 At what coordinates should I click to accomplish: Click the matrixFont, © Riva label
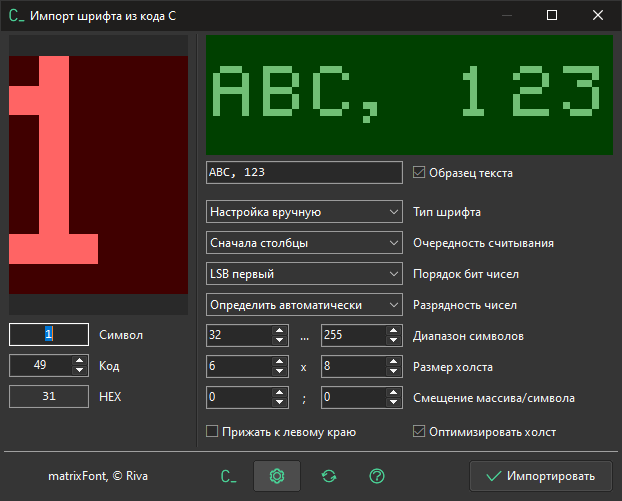tap(98, 476)
